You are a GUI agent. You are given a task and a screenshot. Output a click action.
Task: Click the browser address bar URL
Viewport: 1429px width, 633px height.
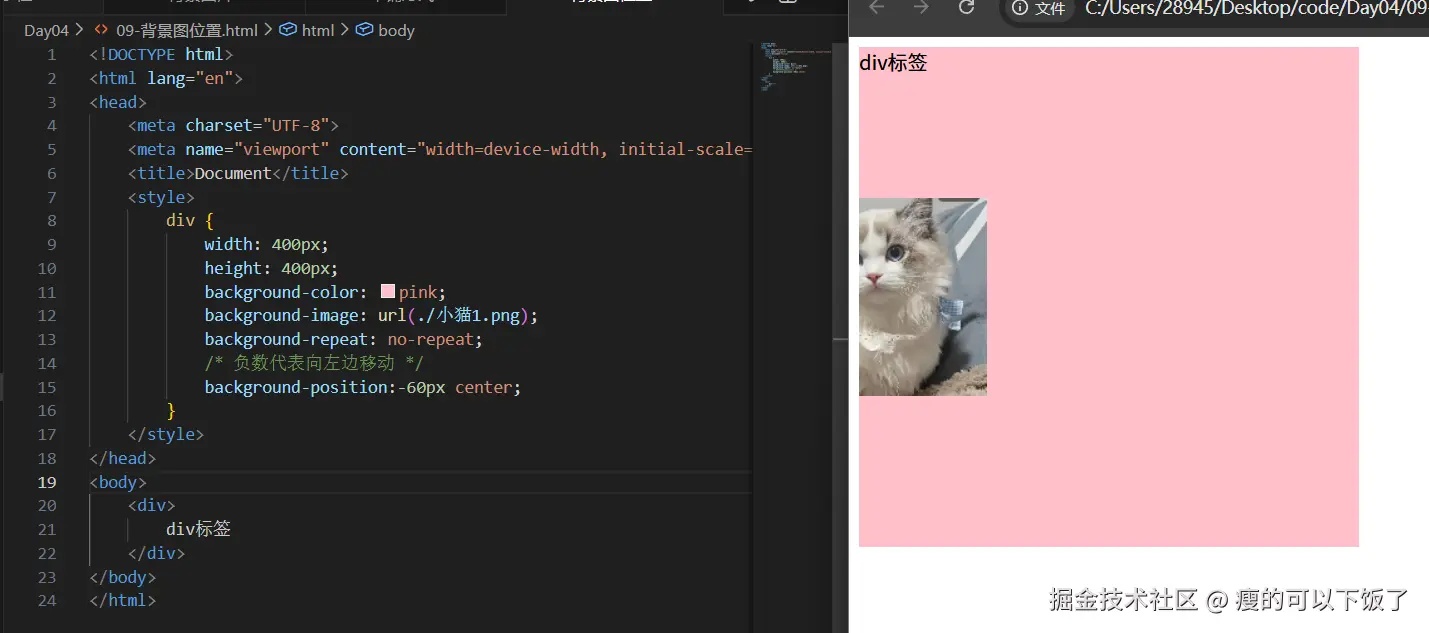tap(1256, 8)
